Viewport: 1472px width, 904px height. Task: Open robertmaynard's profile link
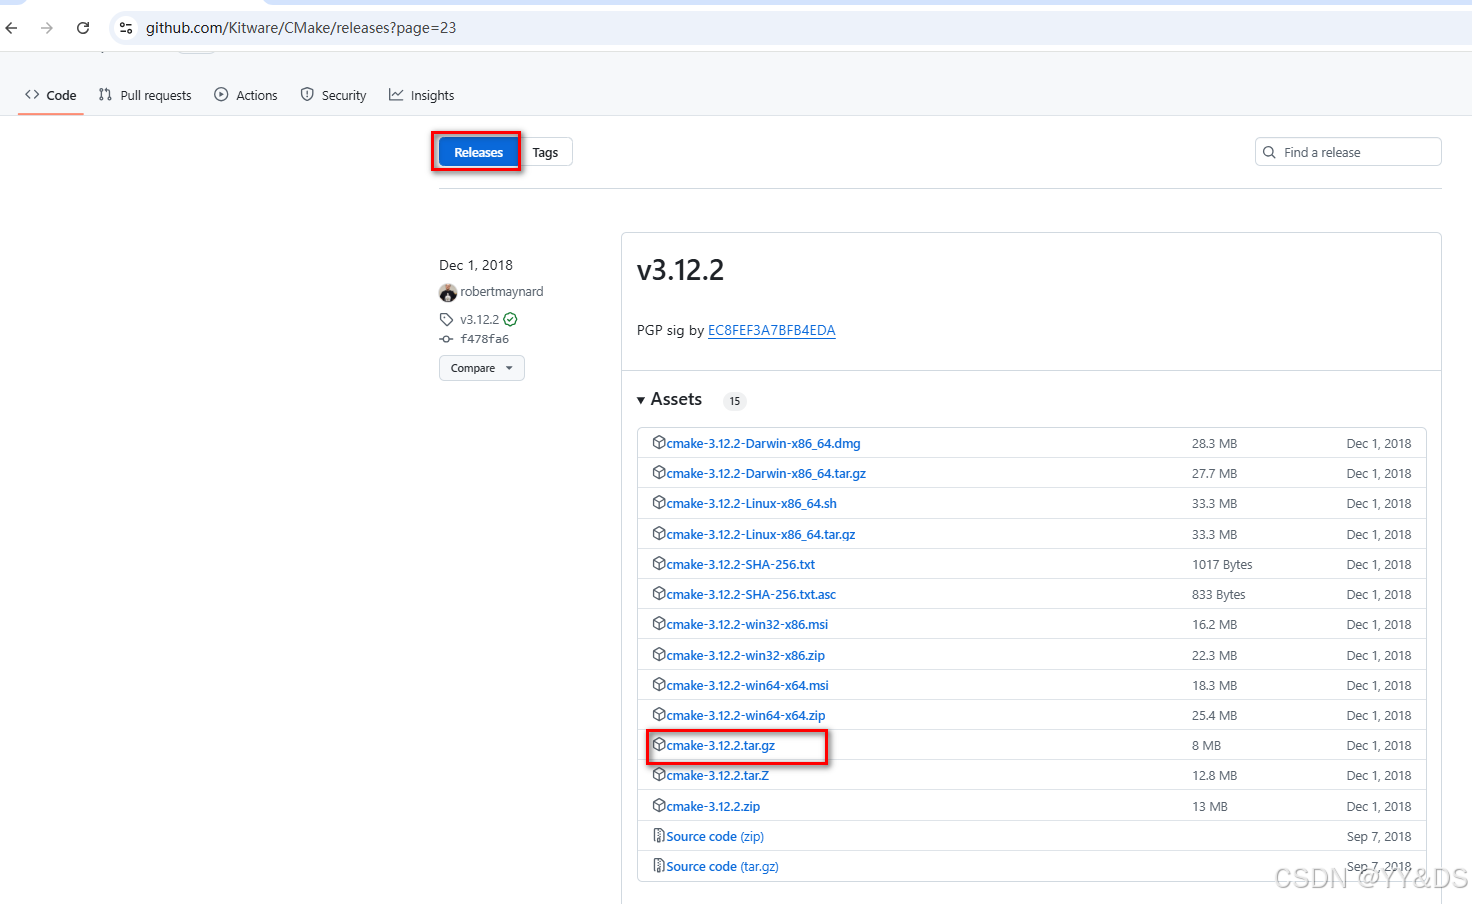(x=502, y=292)
